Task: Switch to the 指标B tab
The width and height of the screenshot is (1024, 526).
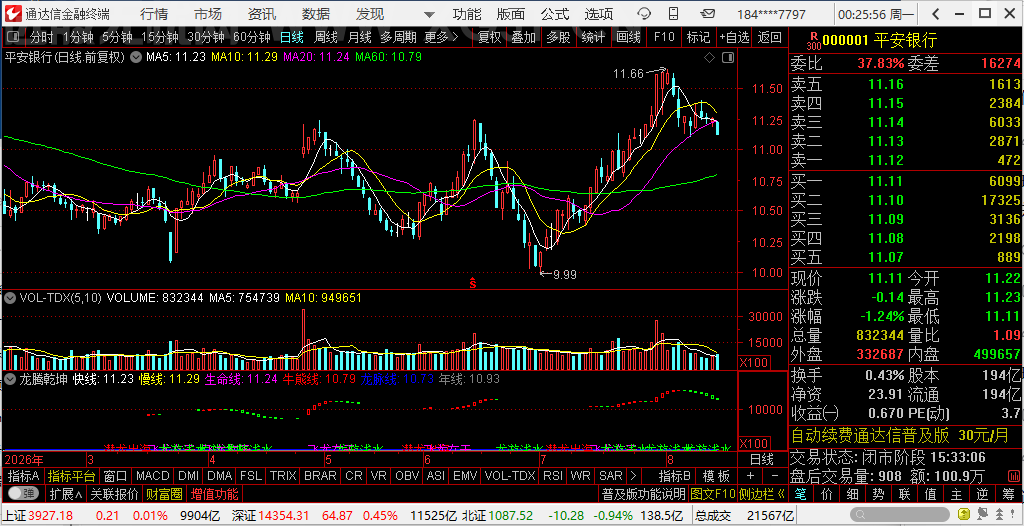Action: (x=675, y=476)
